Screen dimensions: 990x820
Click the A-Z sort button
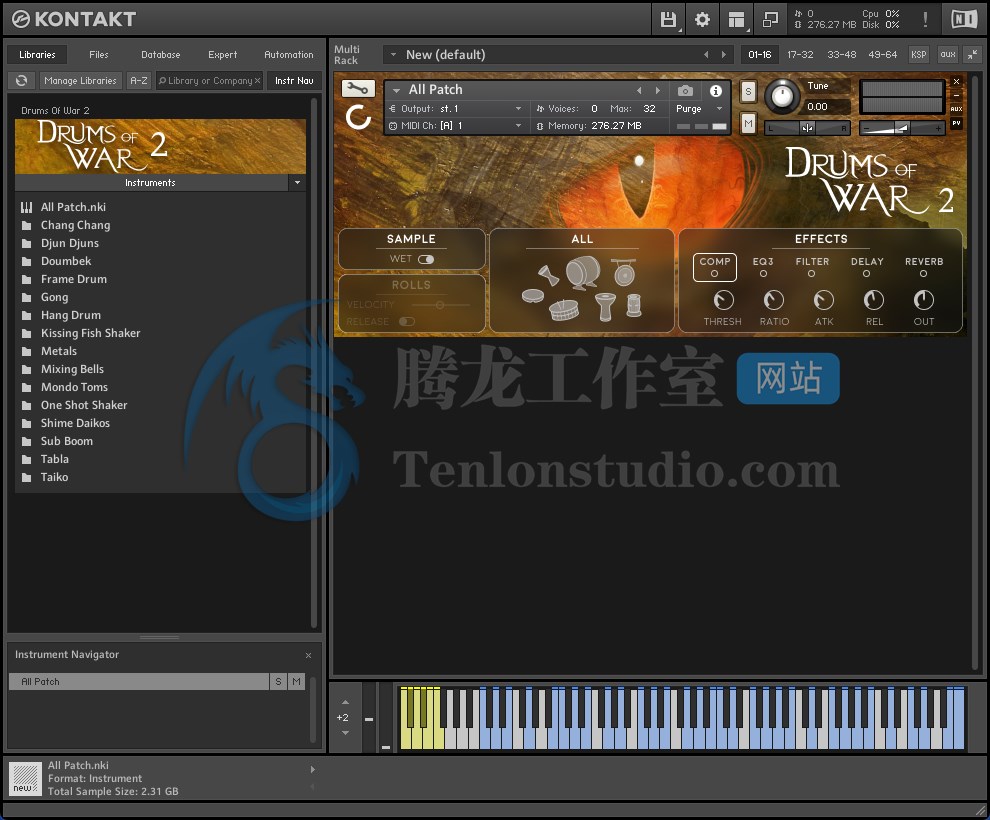coord(139,81)
